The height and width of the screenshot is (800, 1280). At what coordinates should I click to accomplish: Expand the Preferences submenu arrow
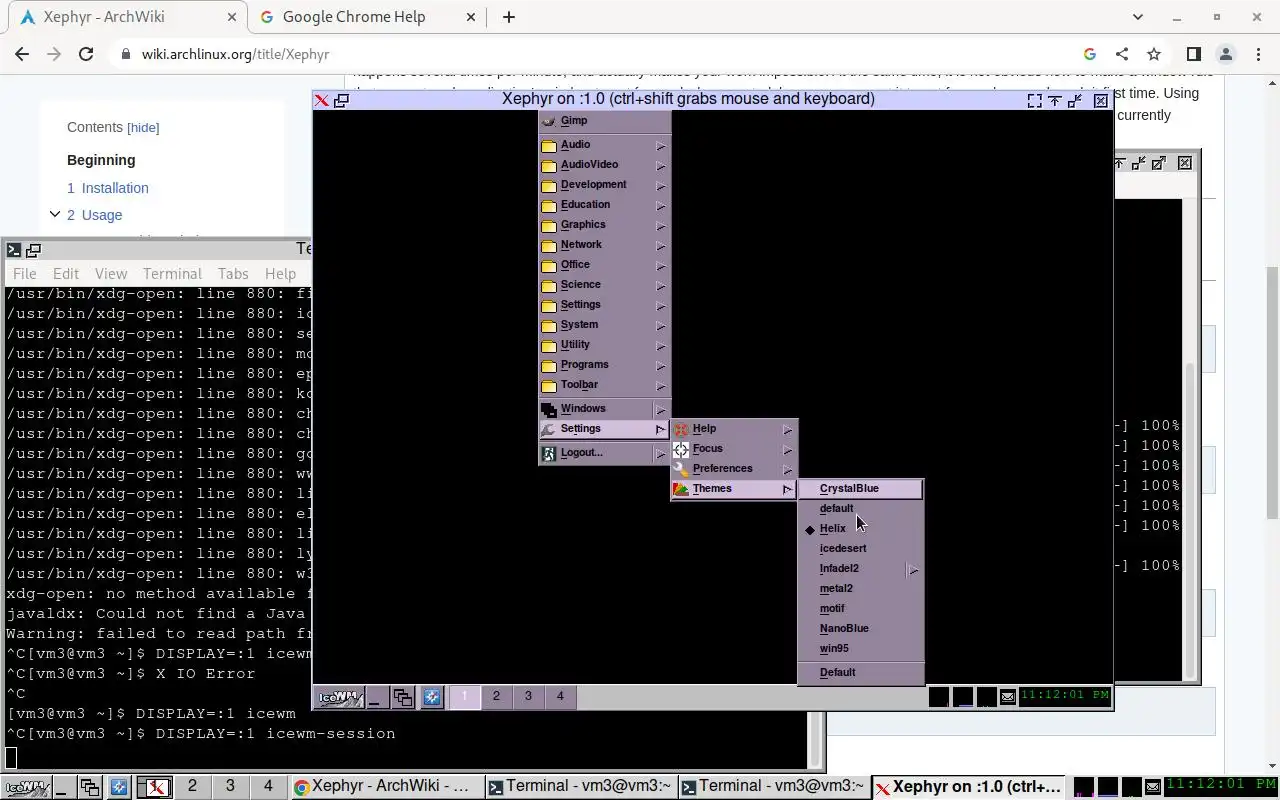(788, 470)
